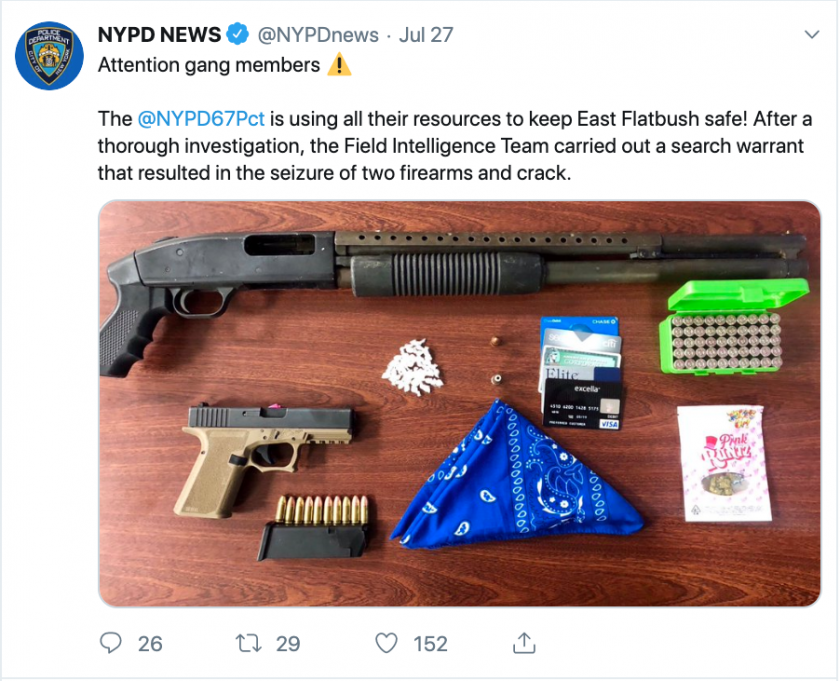The height and width of the screenshot is (681, 840).
Task: Click the like count 152
Action: 430,643
